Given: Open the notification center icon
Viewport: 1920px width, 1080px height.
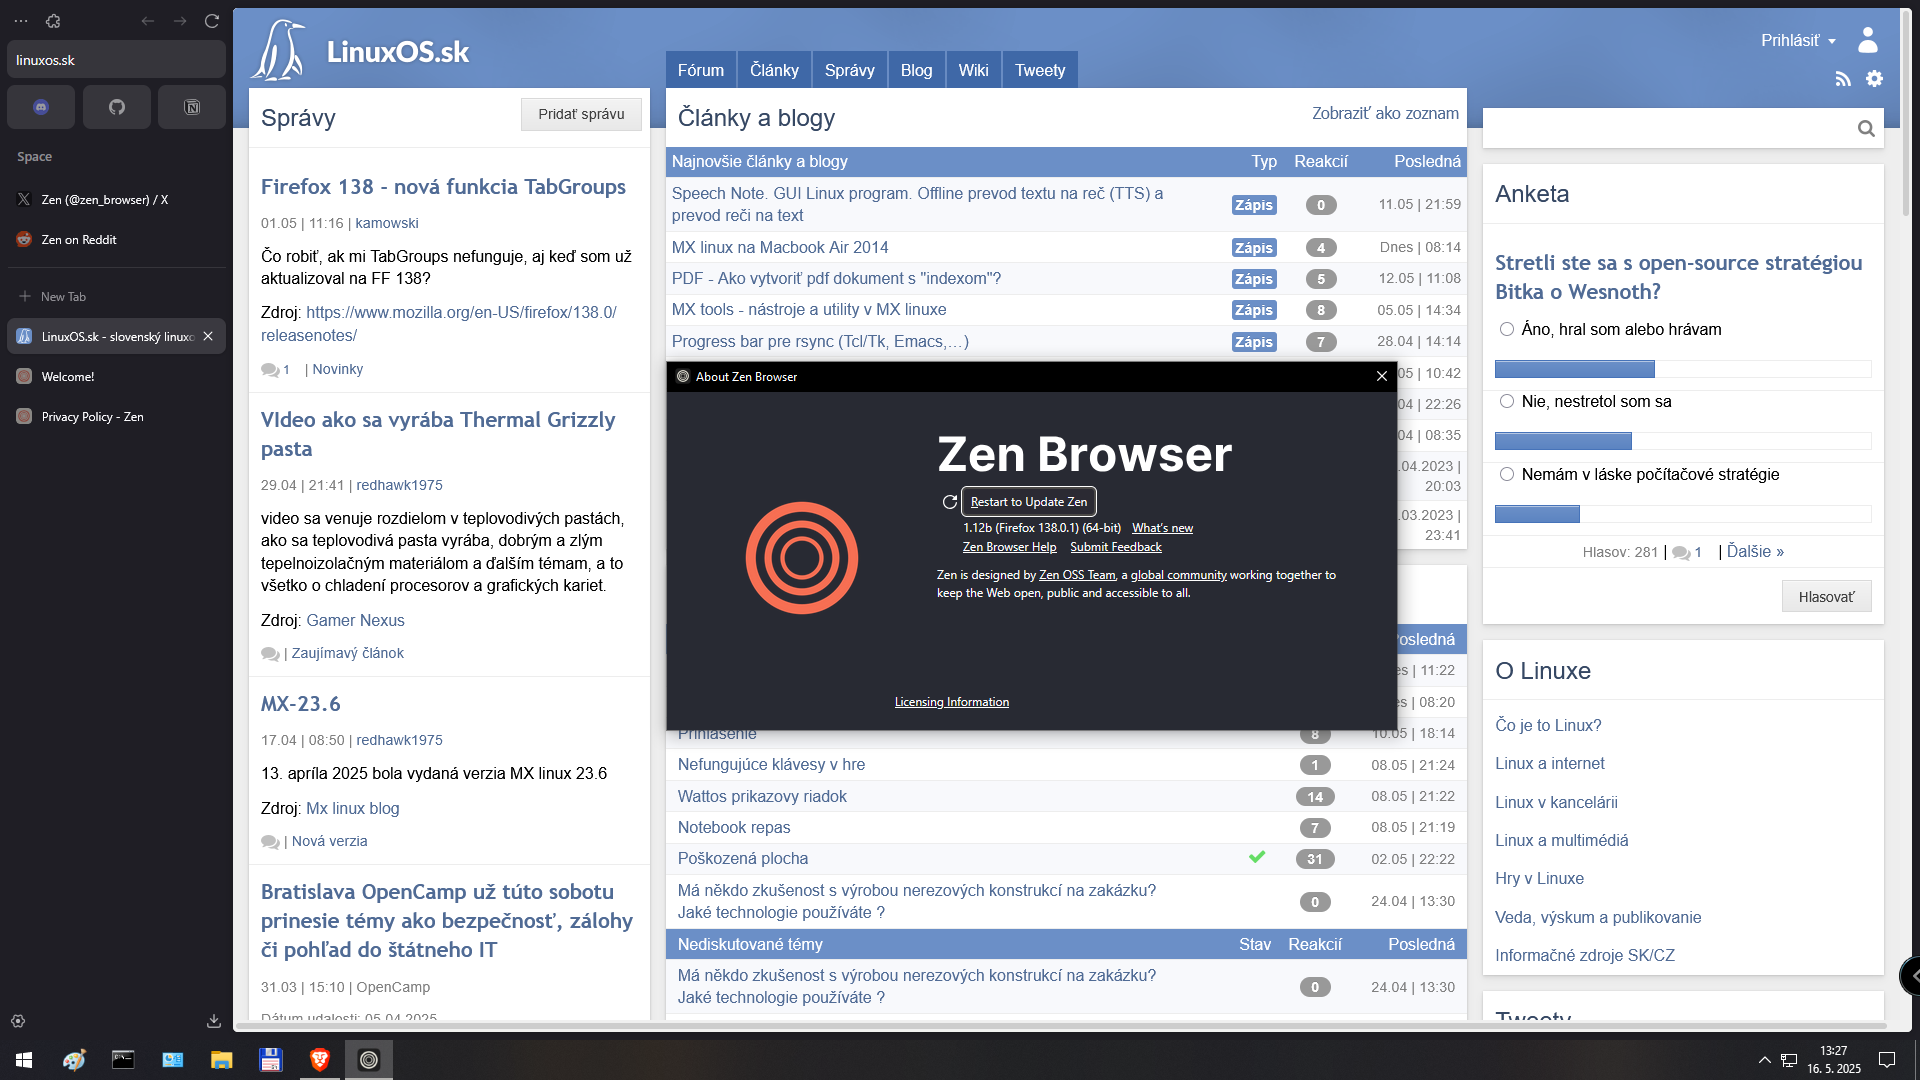Looking at the screenshot, I should (x=1887, y=1060).
